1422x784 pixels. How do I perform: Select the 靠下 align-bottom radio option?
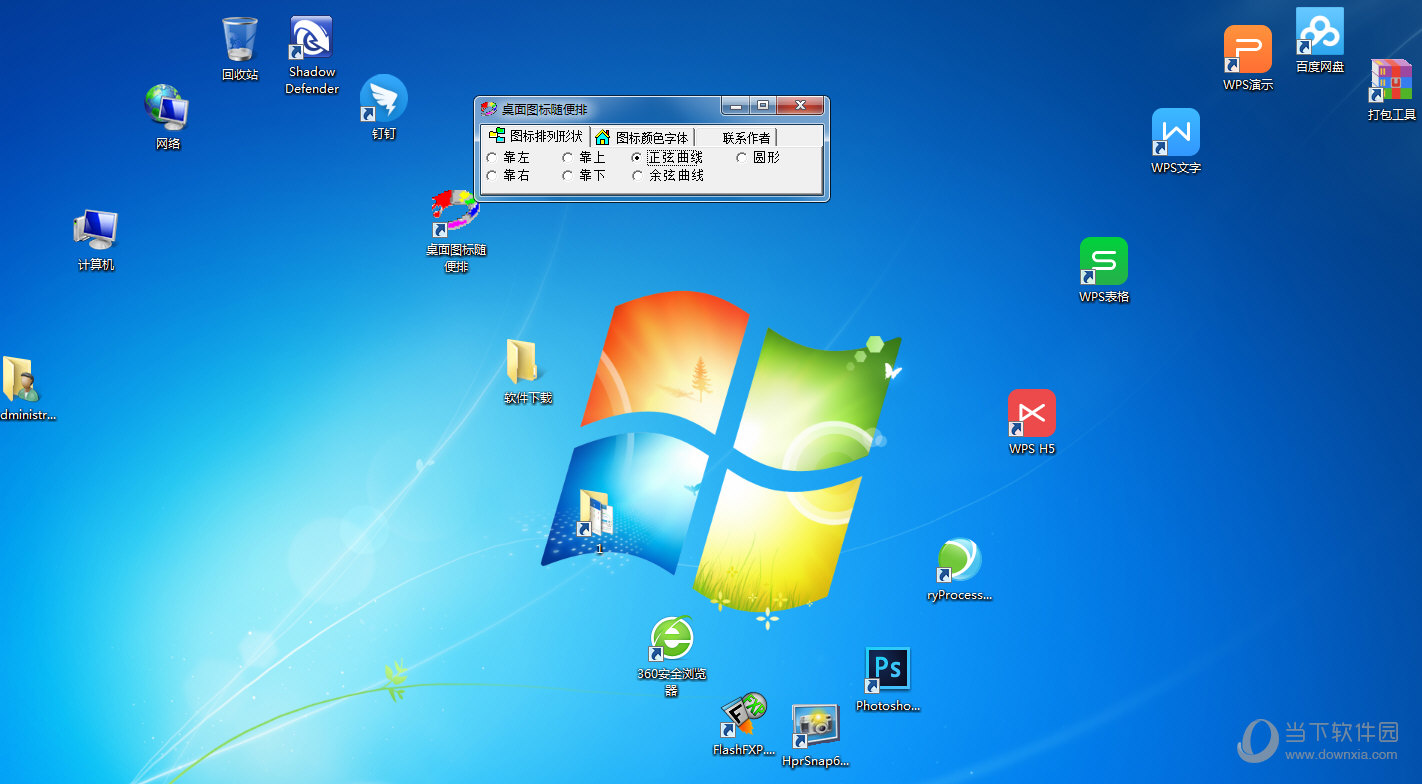pyautogui.click(x=584, y=175)
